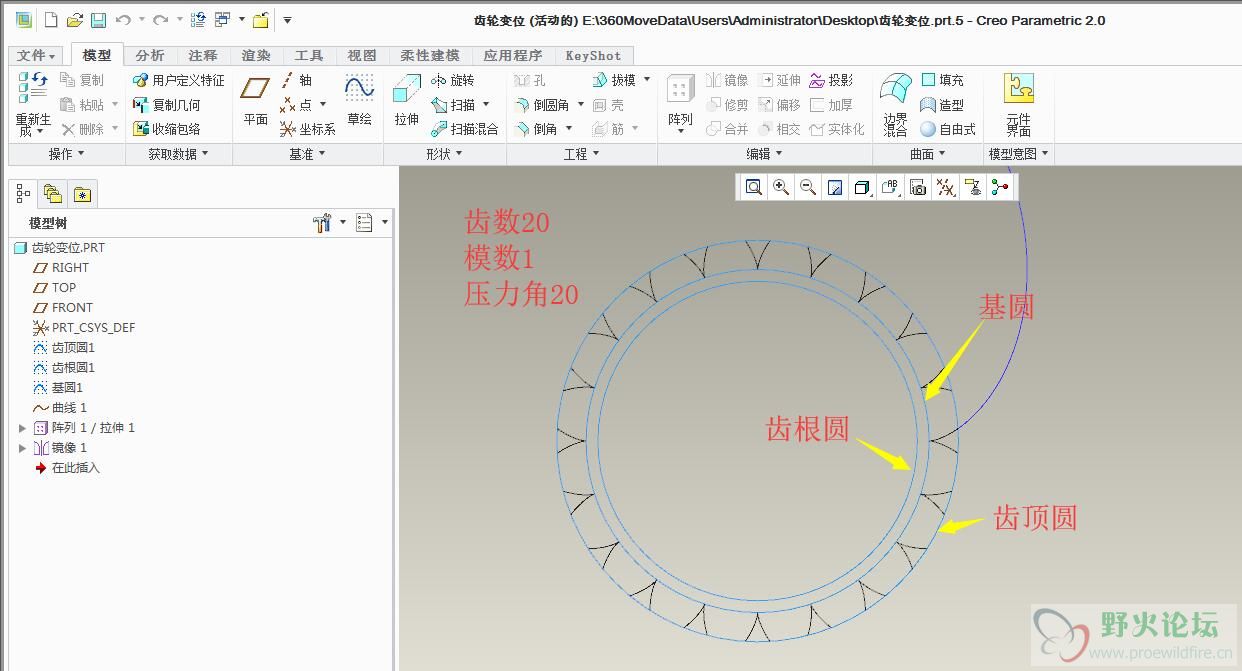Choose the 旋转 revolve tool
Image resolution: width=1242 pixels, height=671 pixels.
click(x=453, y=80)
